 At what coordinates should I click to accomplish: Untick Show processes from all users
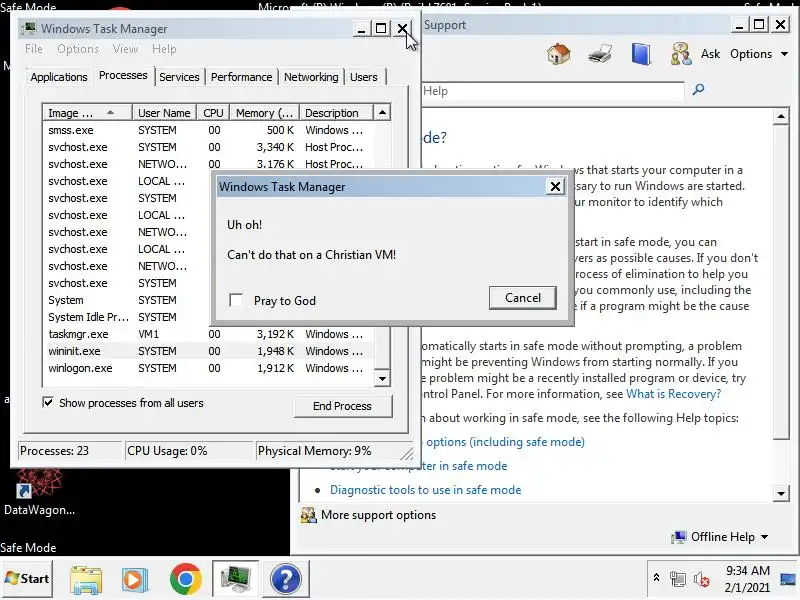pos(48,402)
